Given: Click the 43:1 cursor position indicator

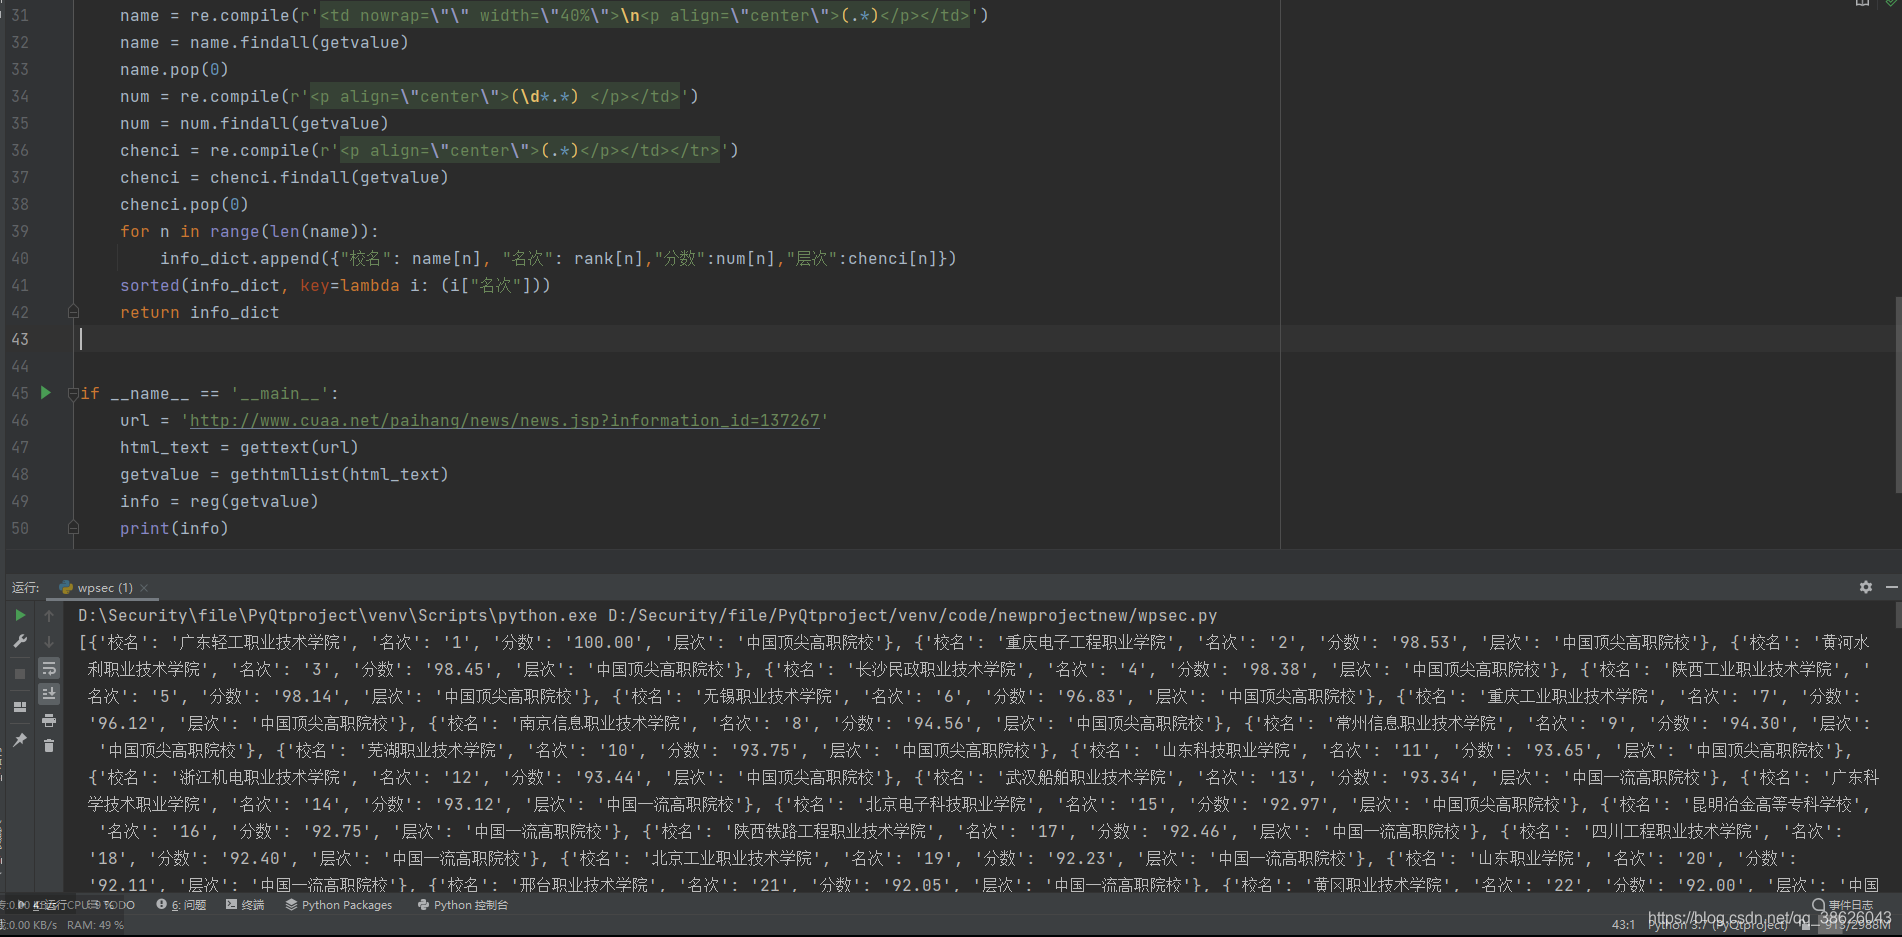Looking at the screenshot, I should [x=1623, y=925].
